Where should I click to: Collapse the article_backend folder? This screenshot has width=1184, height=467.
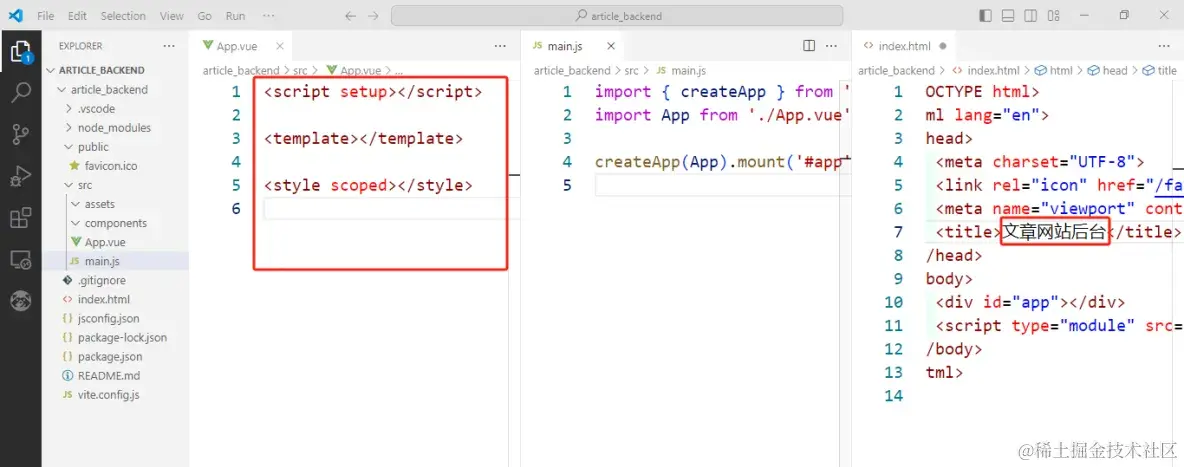point(116,89)
